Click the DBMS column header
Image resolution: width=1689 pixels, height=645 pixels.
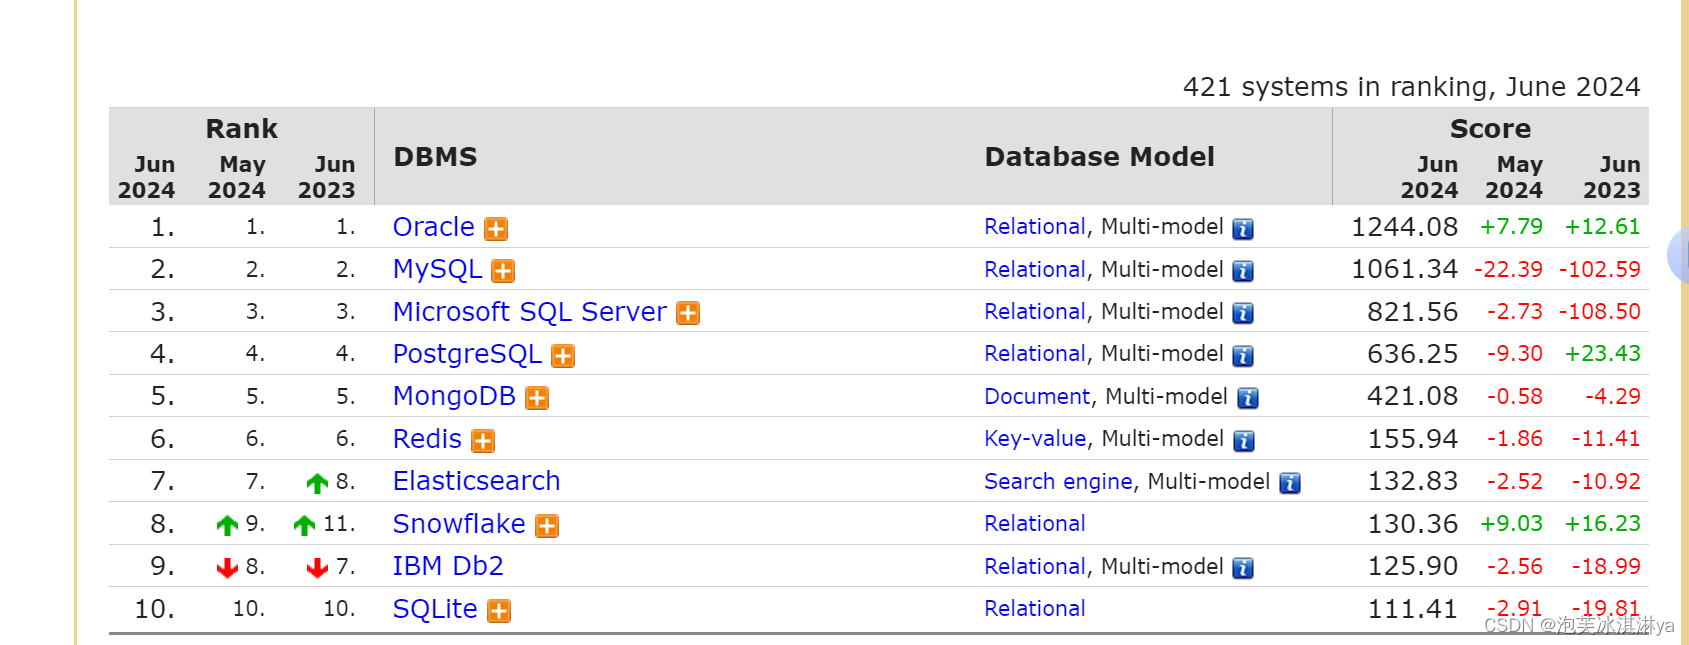[x=435, y=157]
